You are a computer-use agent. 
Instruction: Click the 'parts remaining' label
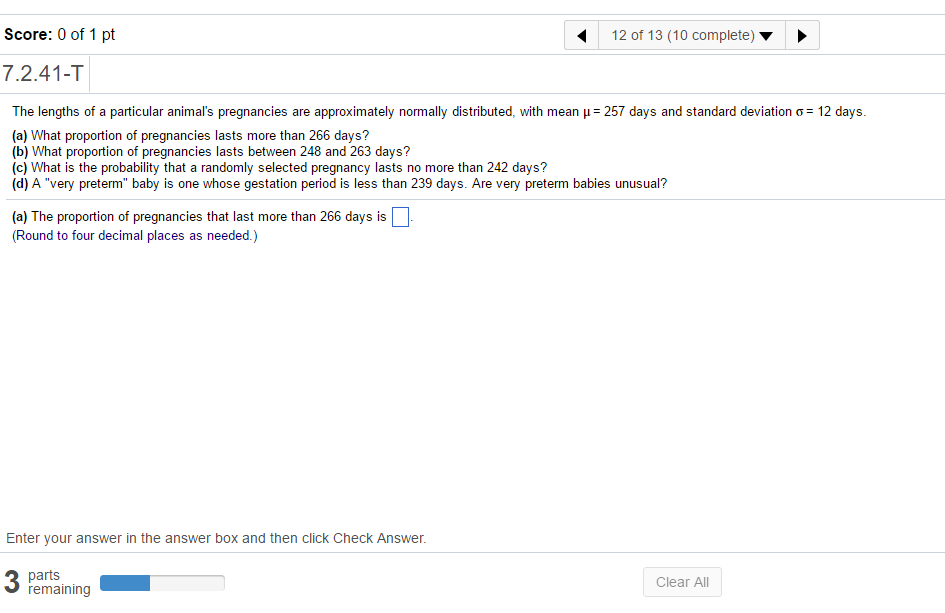point(59,582)
